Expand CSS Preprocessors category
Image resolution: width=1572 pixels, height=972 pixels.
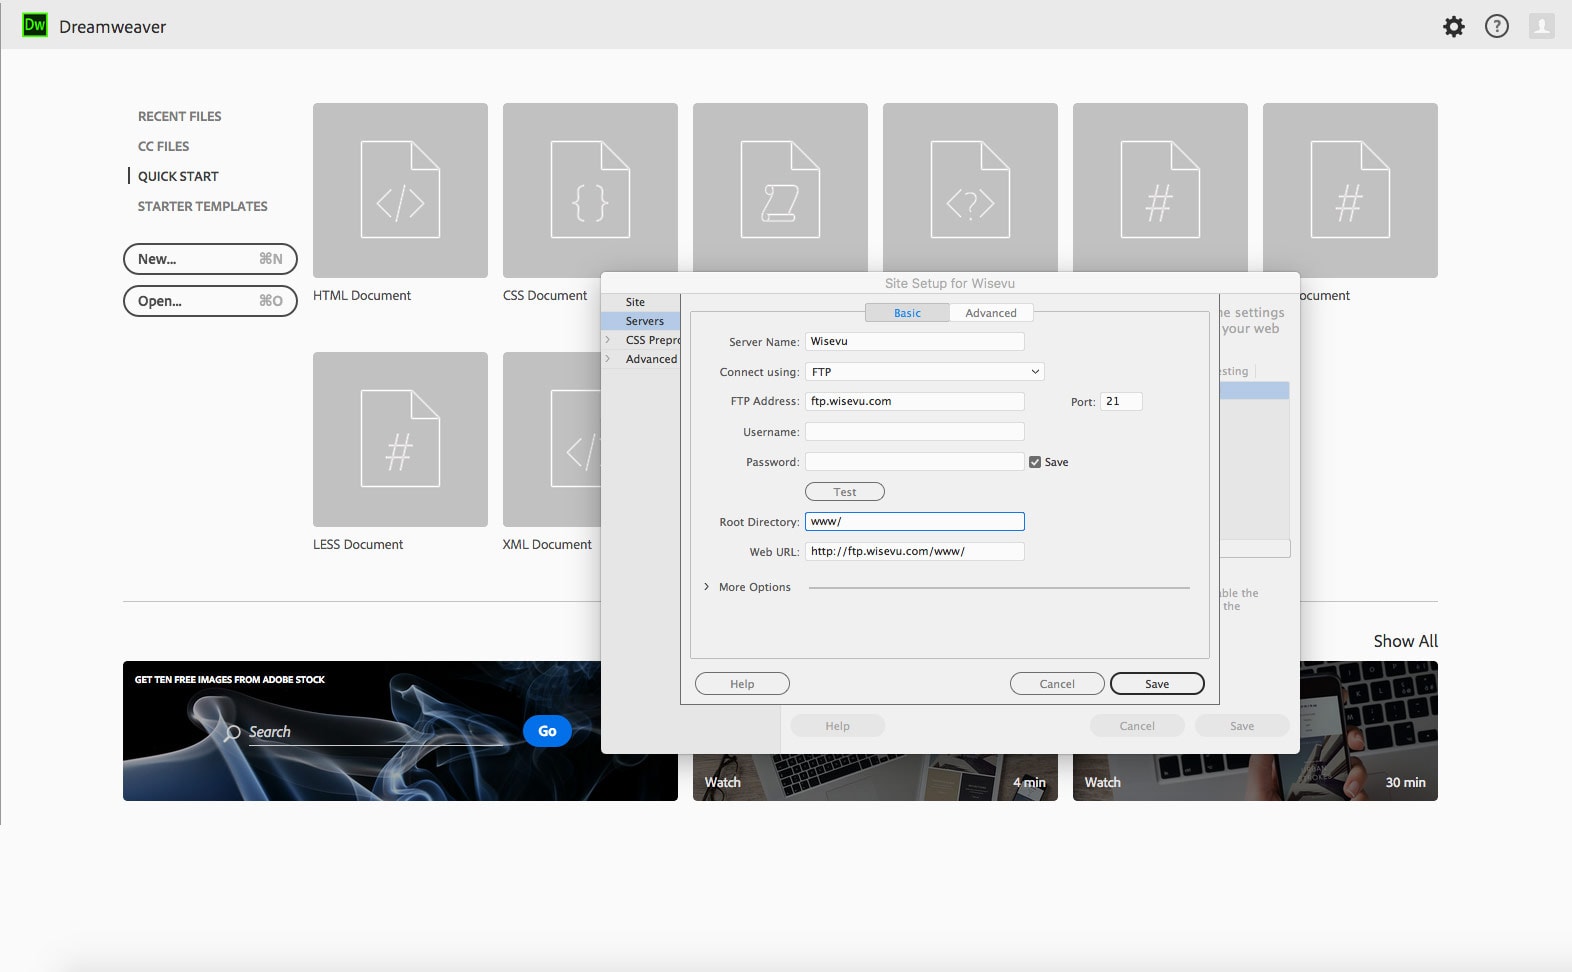pos(607,340)
